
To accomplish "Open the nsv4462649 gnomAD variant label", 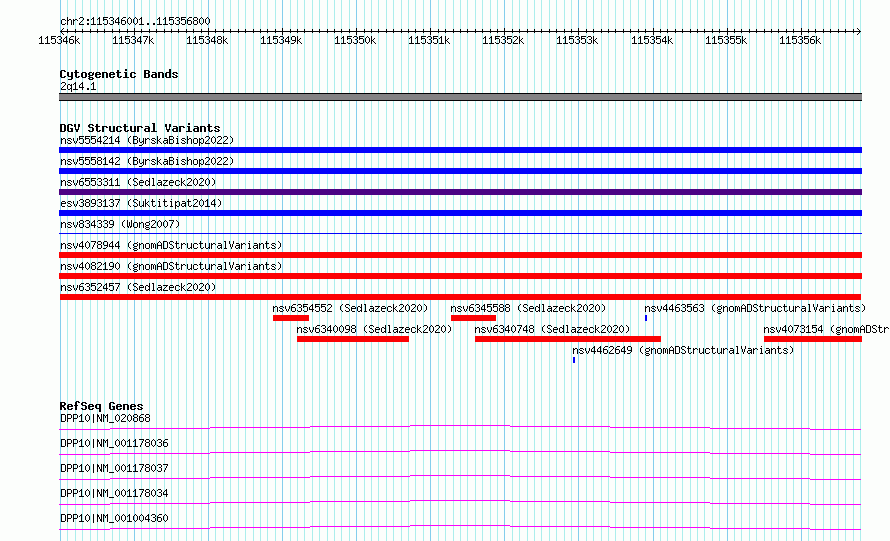I will tap(683, 350).
